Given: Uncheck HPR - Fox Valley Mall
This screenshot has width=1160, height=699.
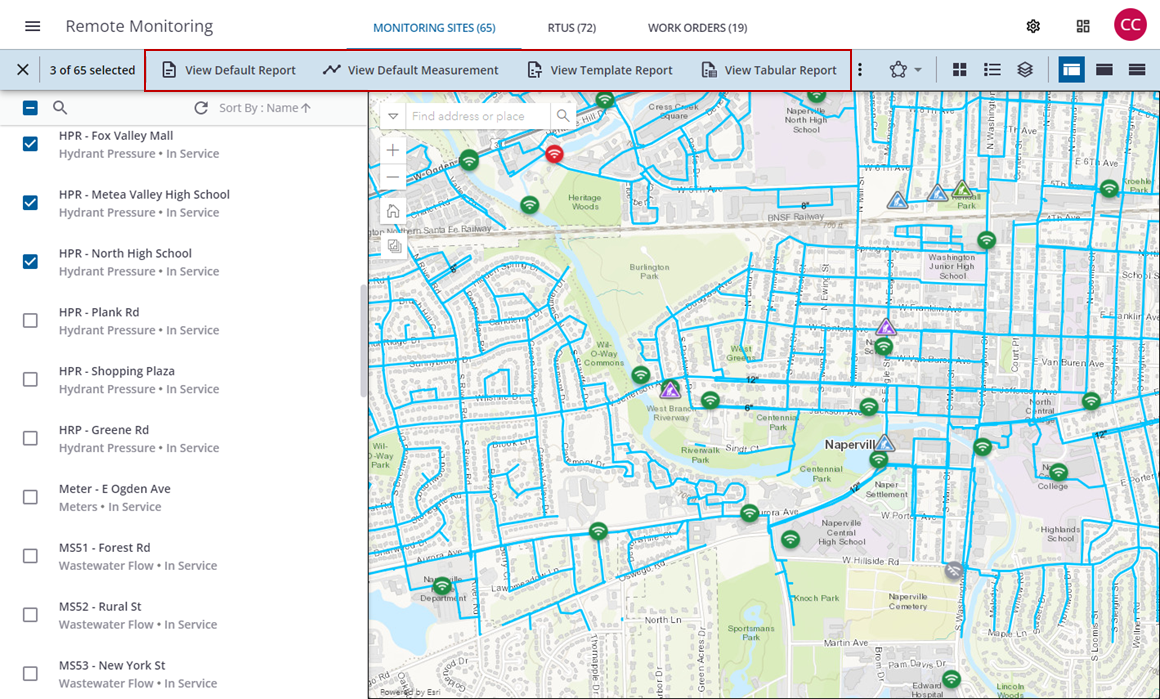Looking at the screenshot, I should (x=30, y=144).
